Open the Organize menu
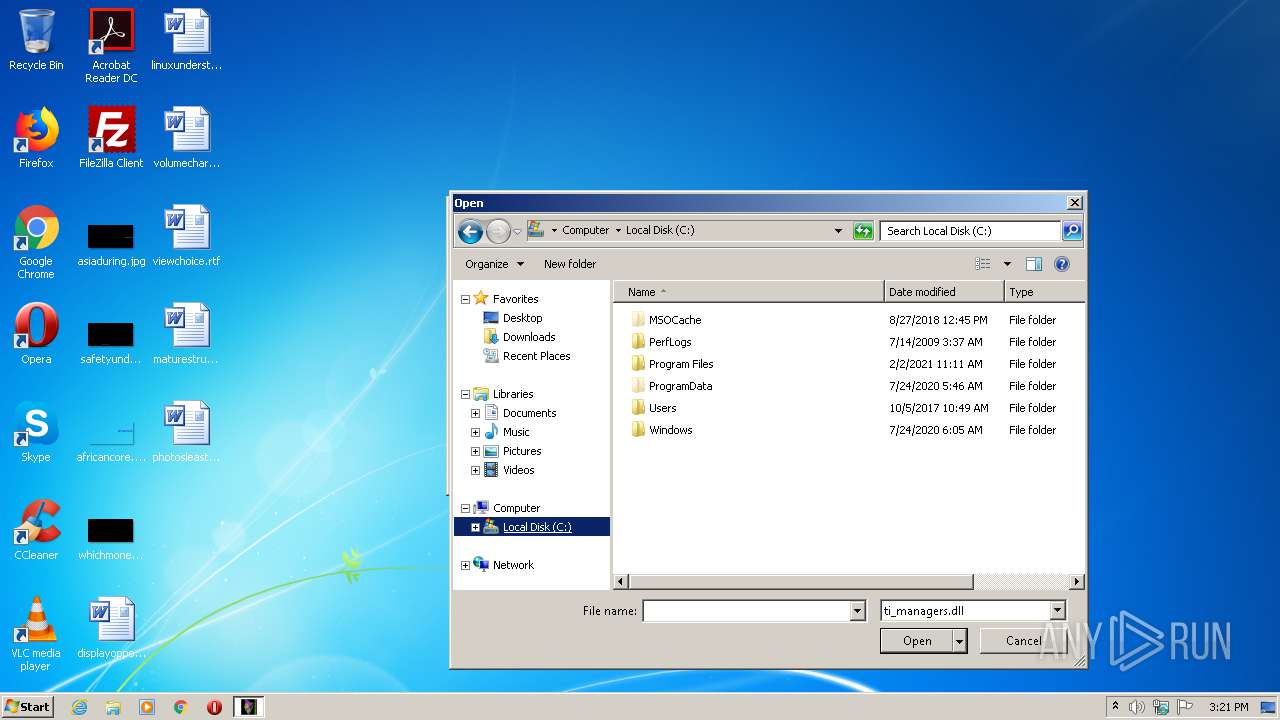This screenshot has width=1280, height=720. (494, 264)
